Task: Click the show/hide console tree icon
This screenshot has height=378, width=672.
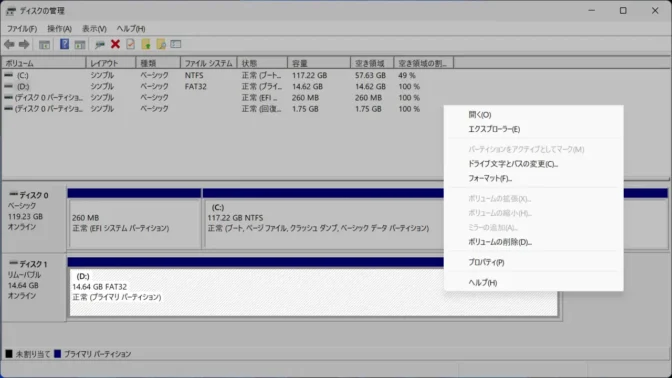Action: pyautogui.click(x=44, y=44)
